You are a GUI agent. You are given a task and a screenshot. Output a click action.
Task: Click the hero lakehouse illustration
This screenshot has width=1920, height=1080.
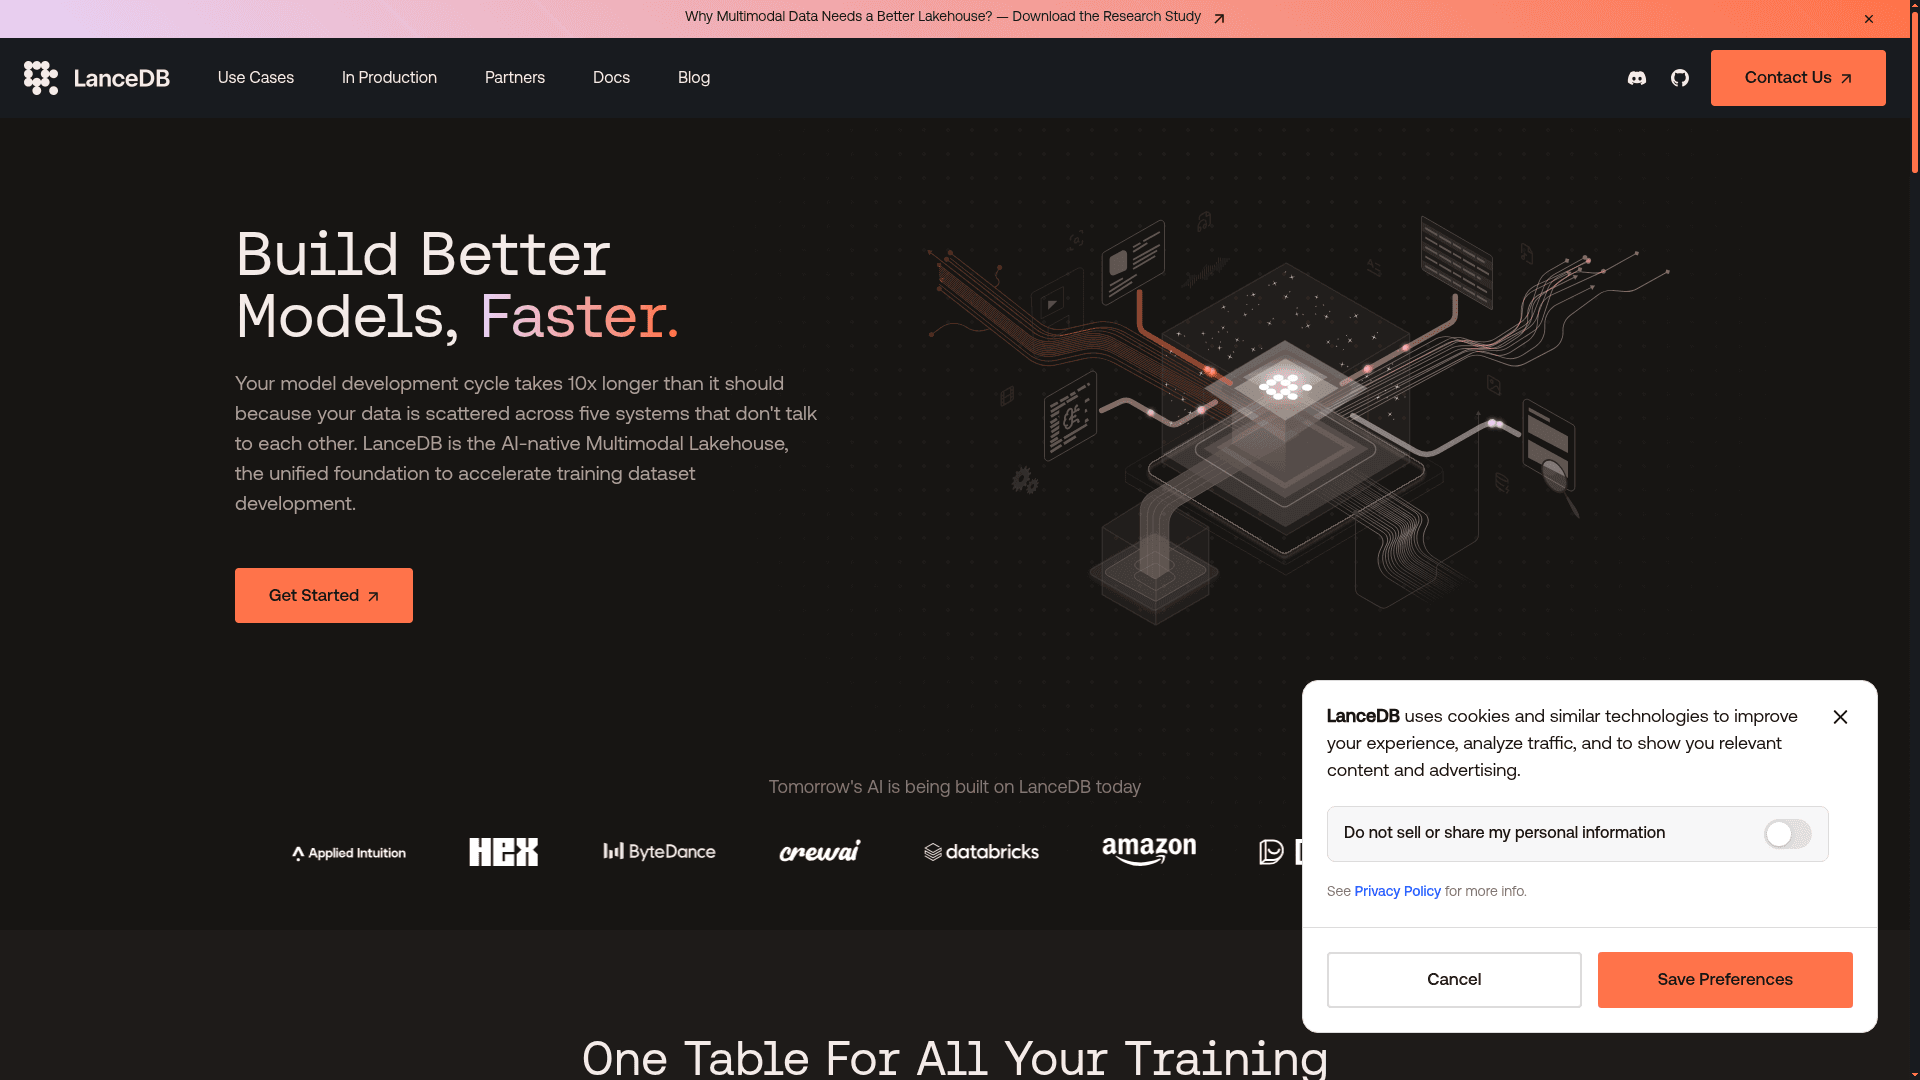1298,420
